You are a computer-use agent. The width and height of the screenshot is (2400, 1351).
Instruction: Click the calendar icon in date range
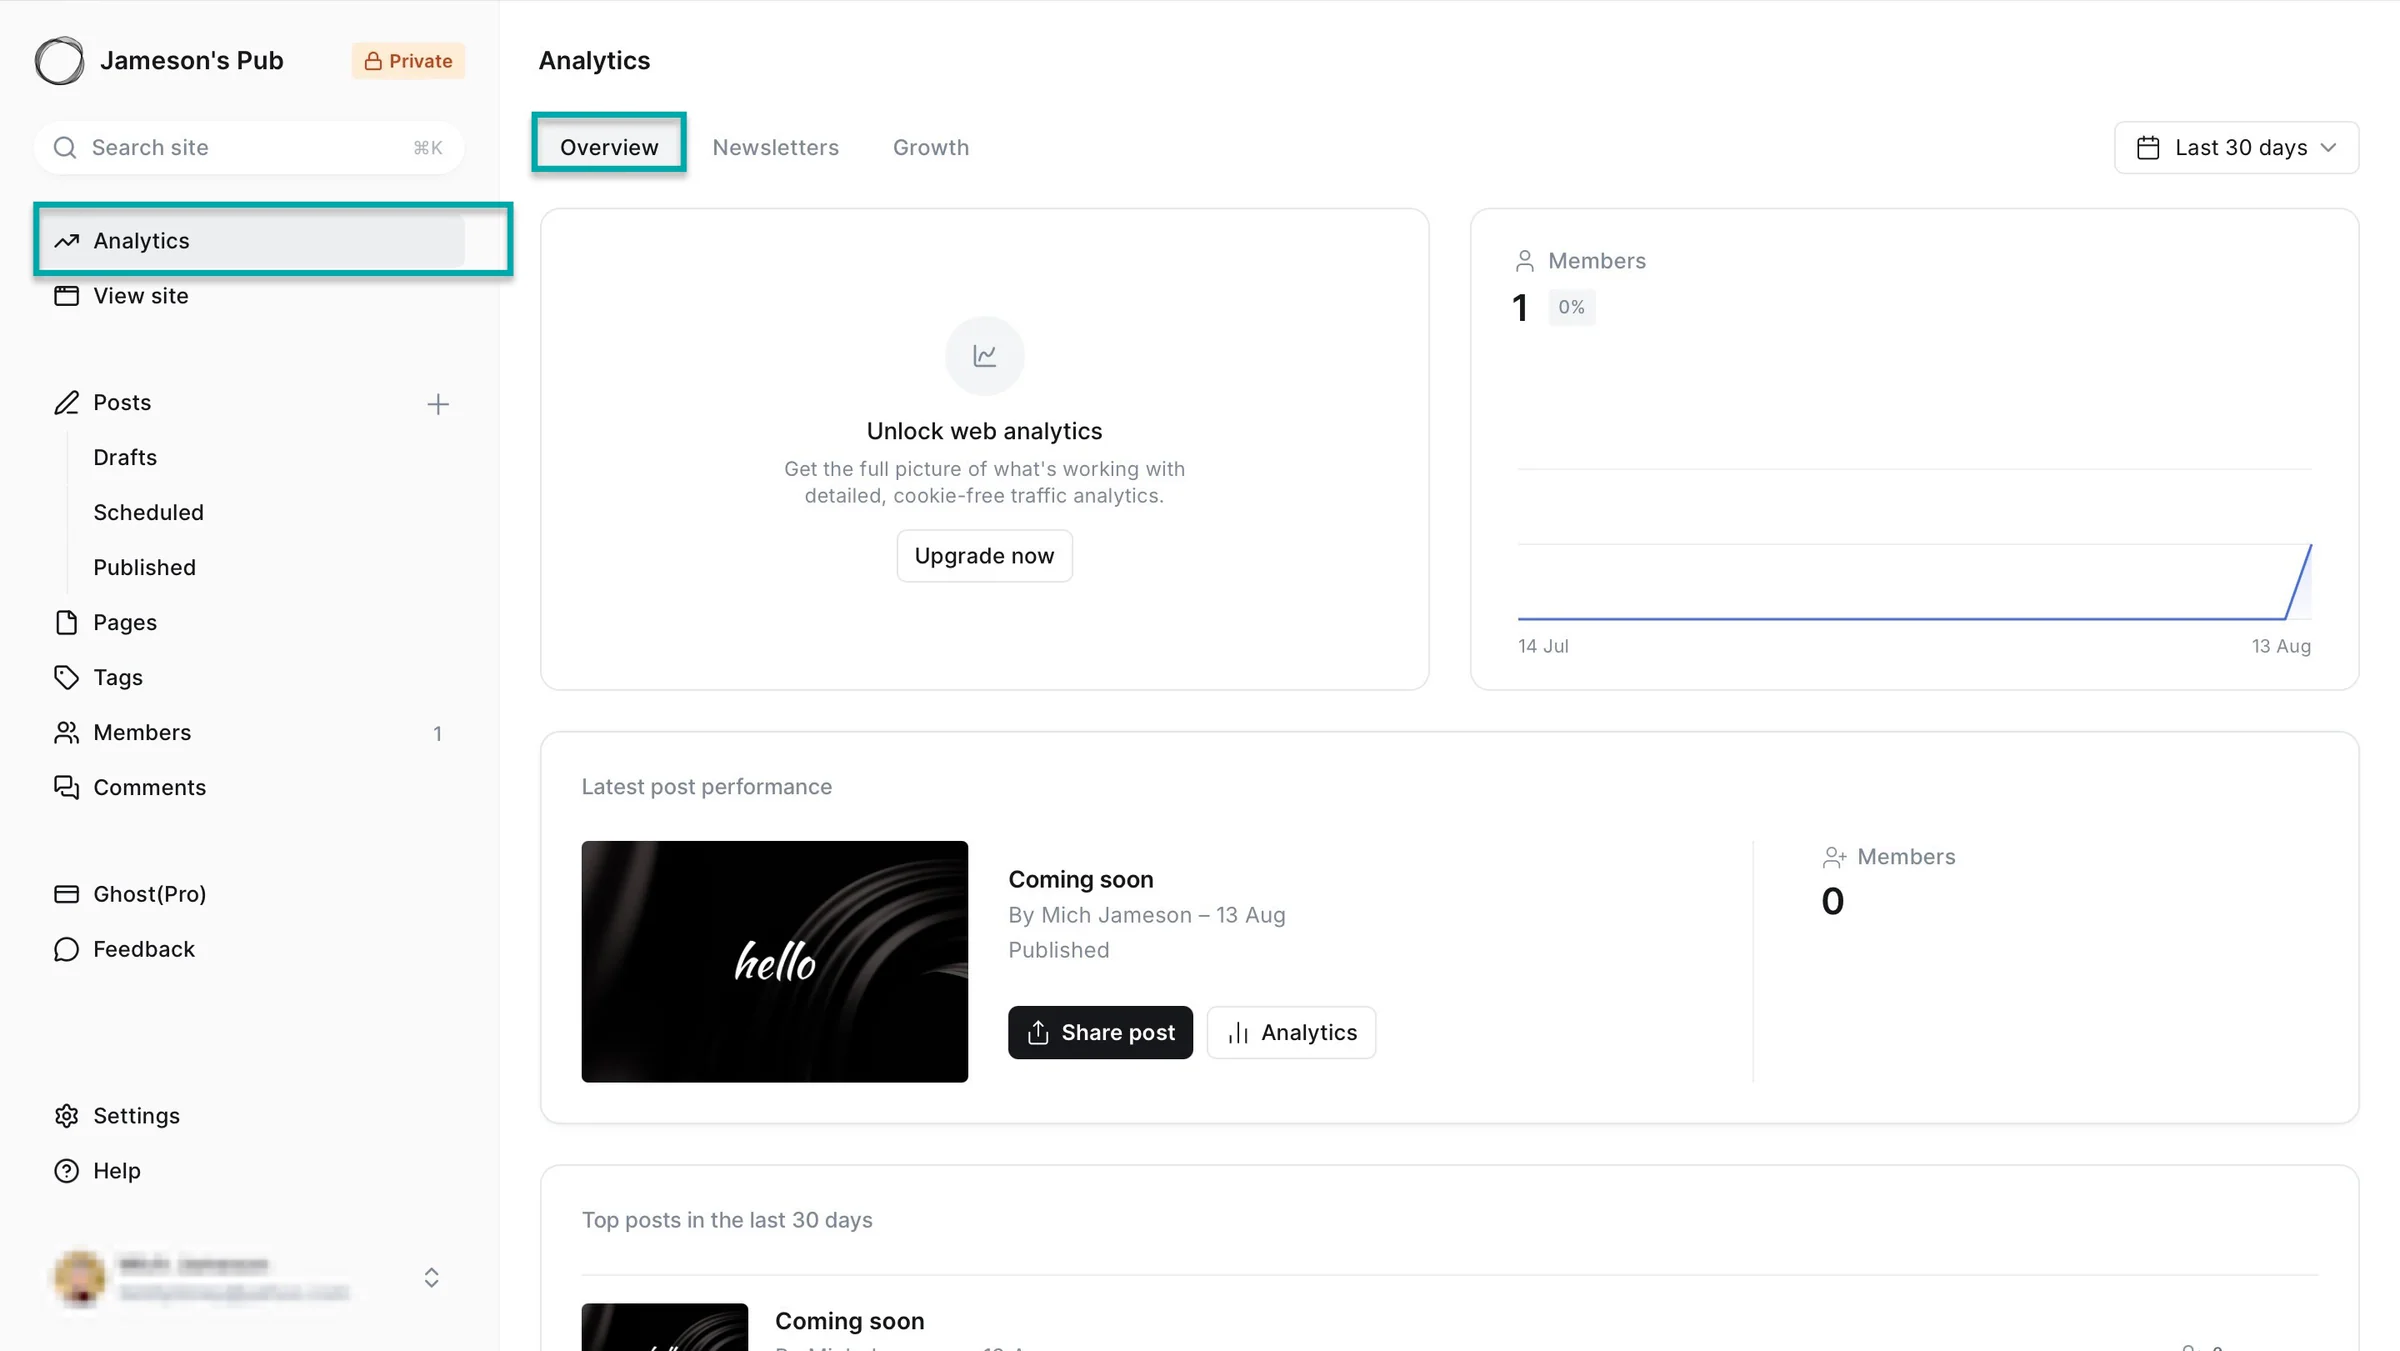(x=2148, y=148)
